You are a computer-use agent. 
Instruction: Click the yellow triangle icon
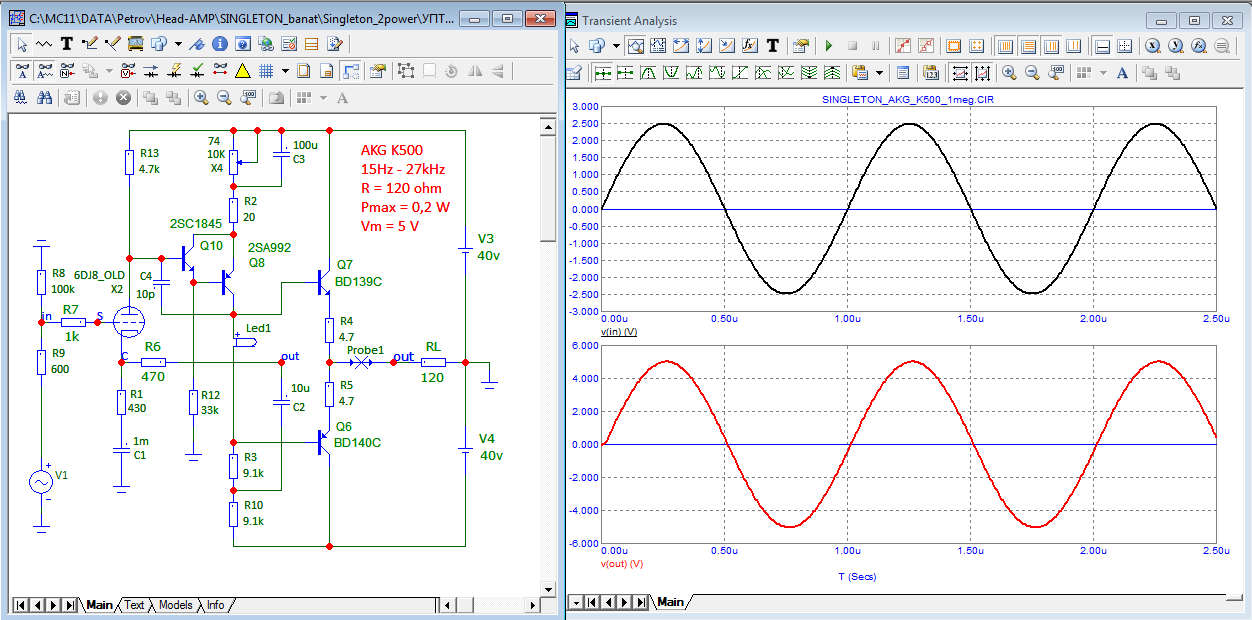242,71
